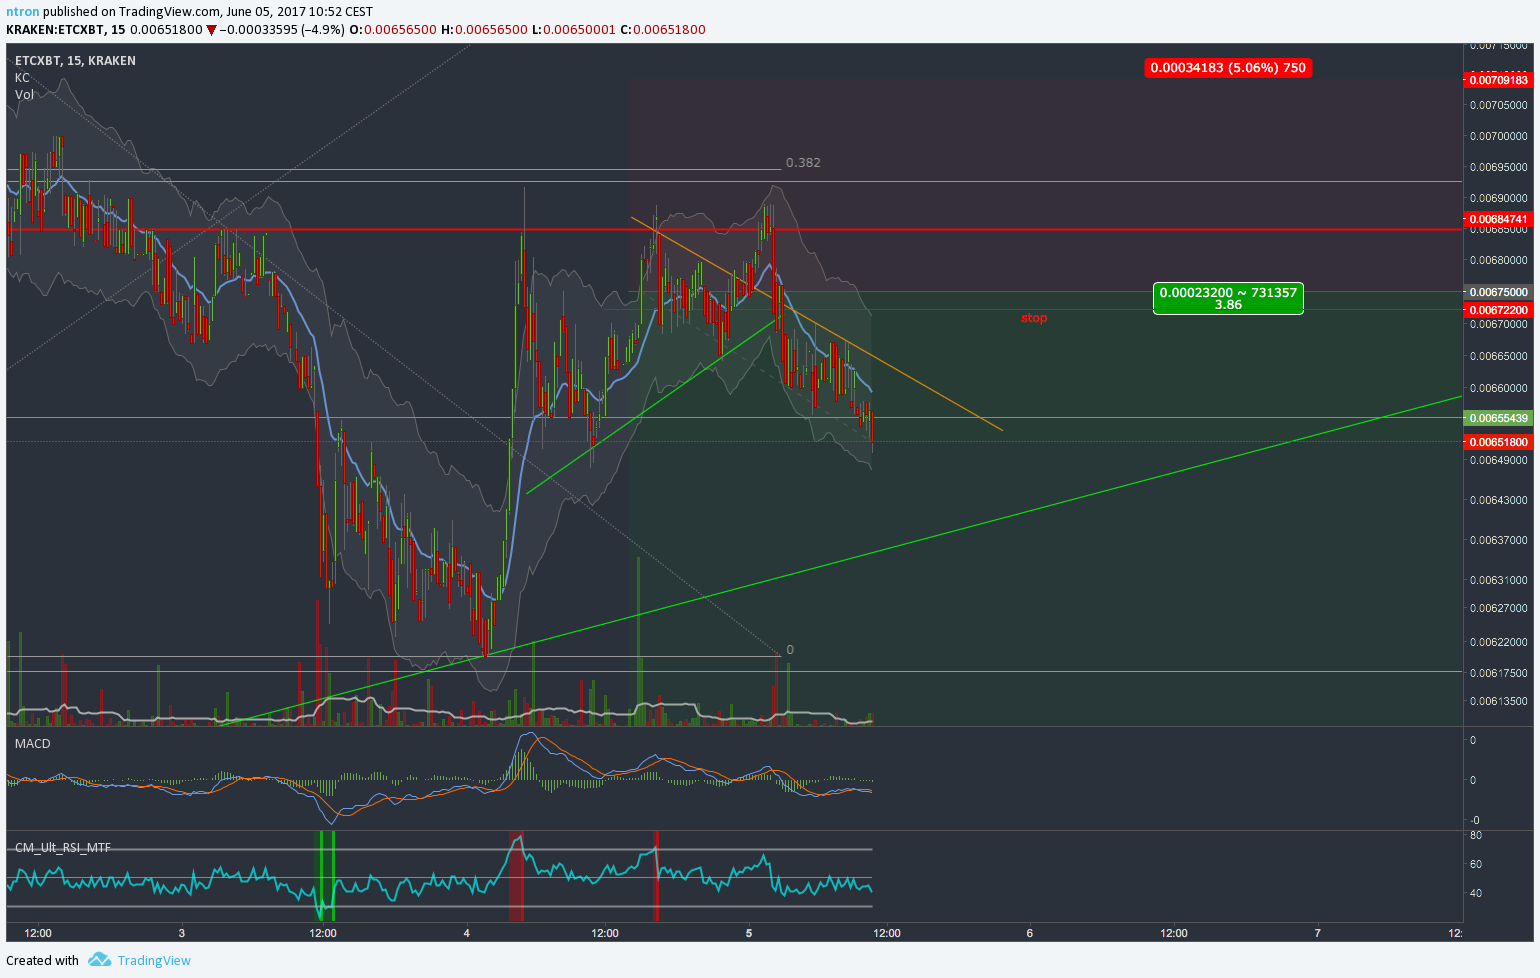Select the CM_Ult_RSI_MTF pane label
The height and width of the screenshot is (978, 1540).
[63, 848]
